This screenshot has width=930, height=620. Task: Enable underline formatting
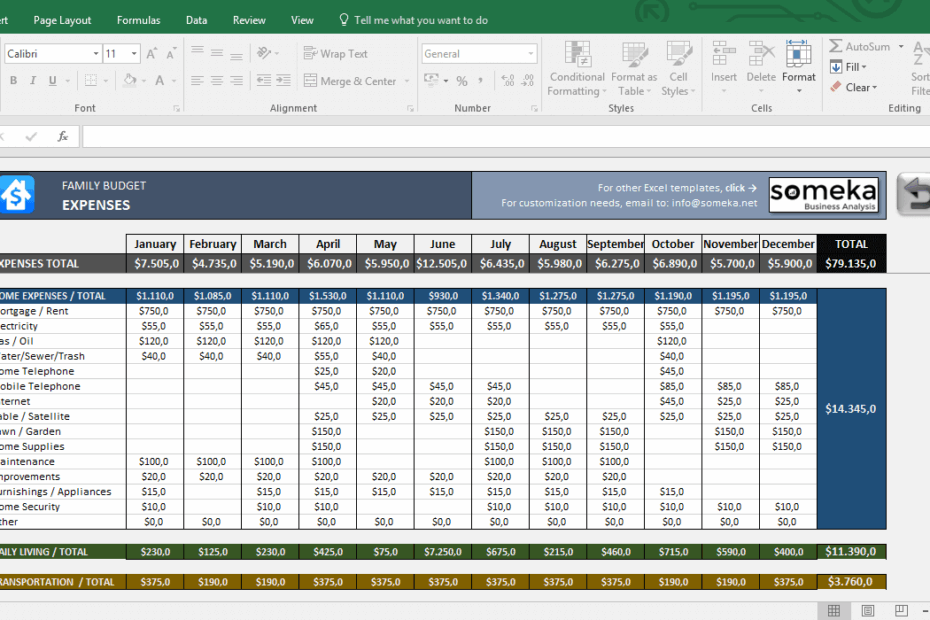(51, 80)
